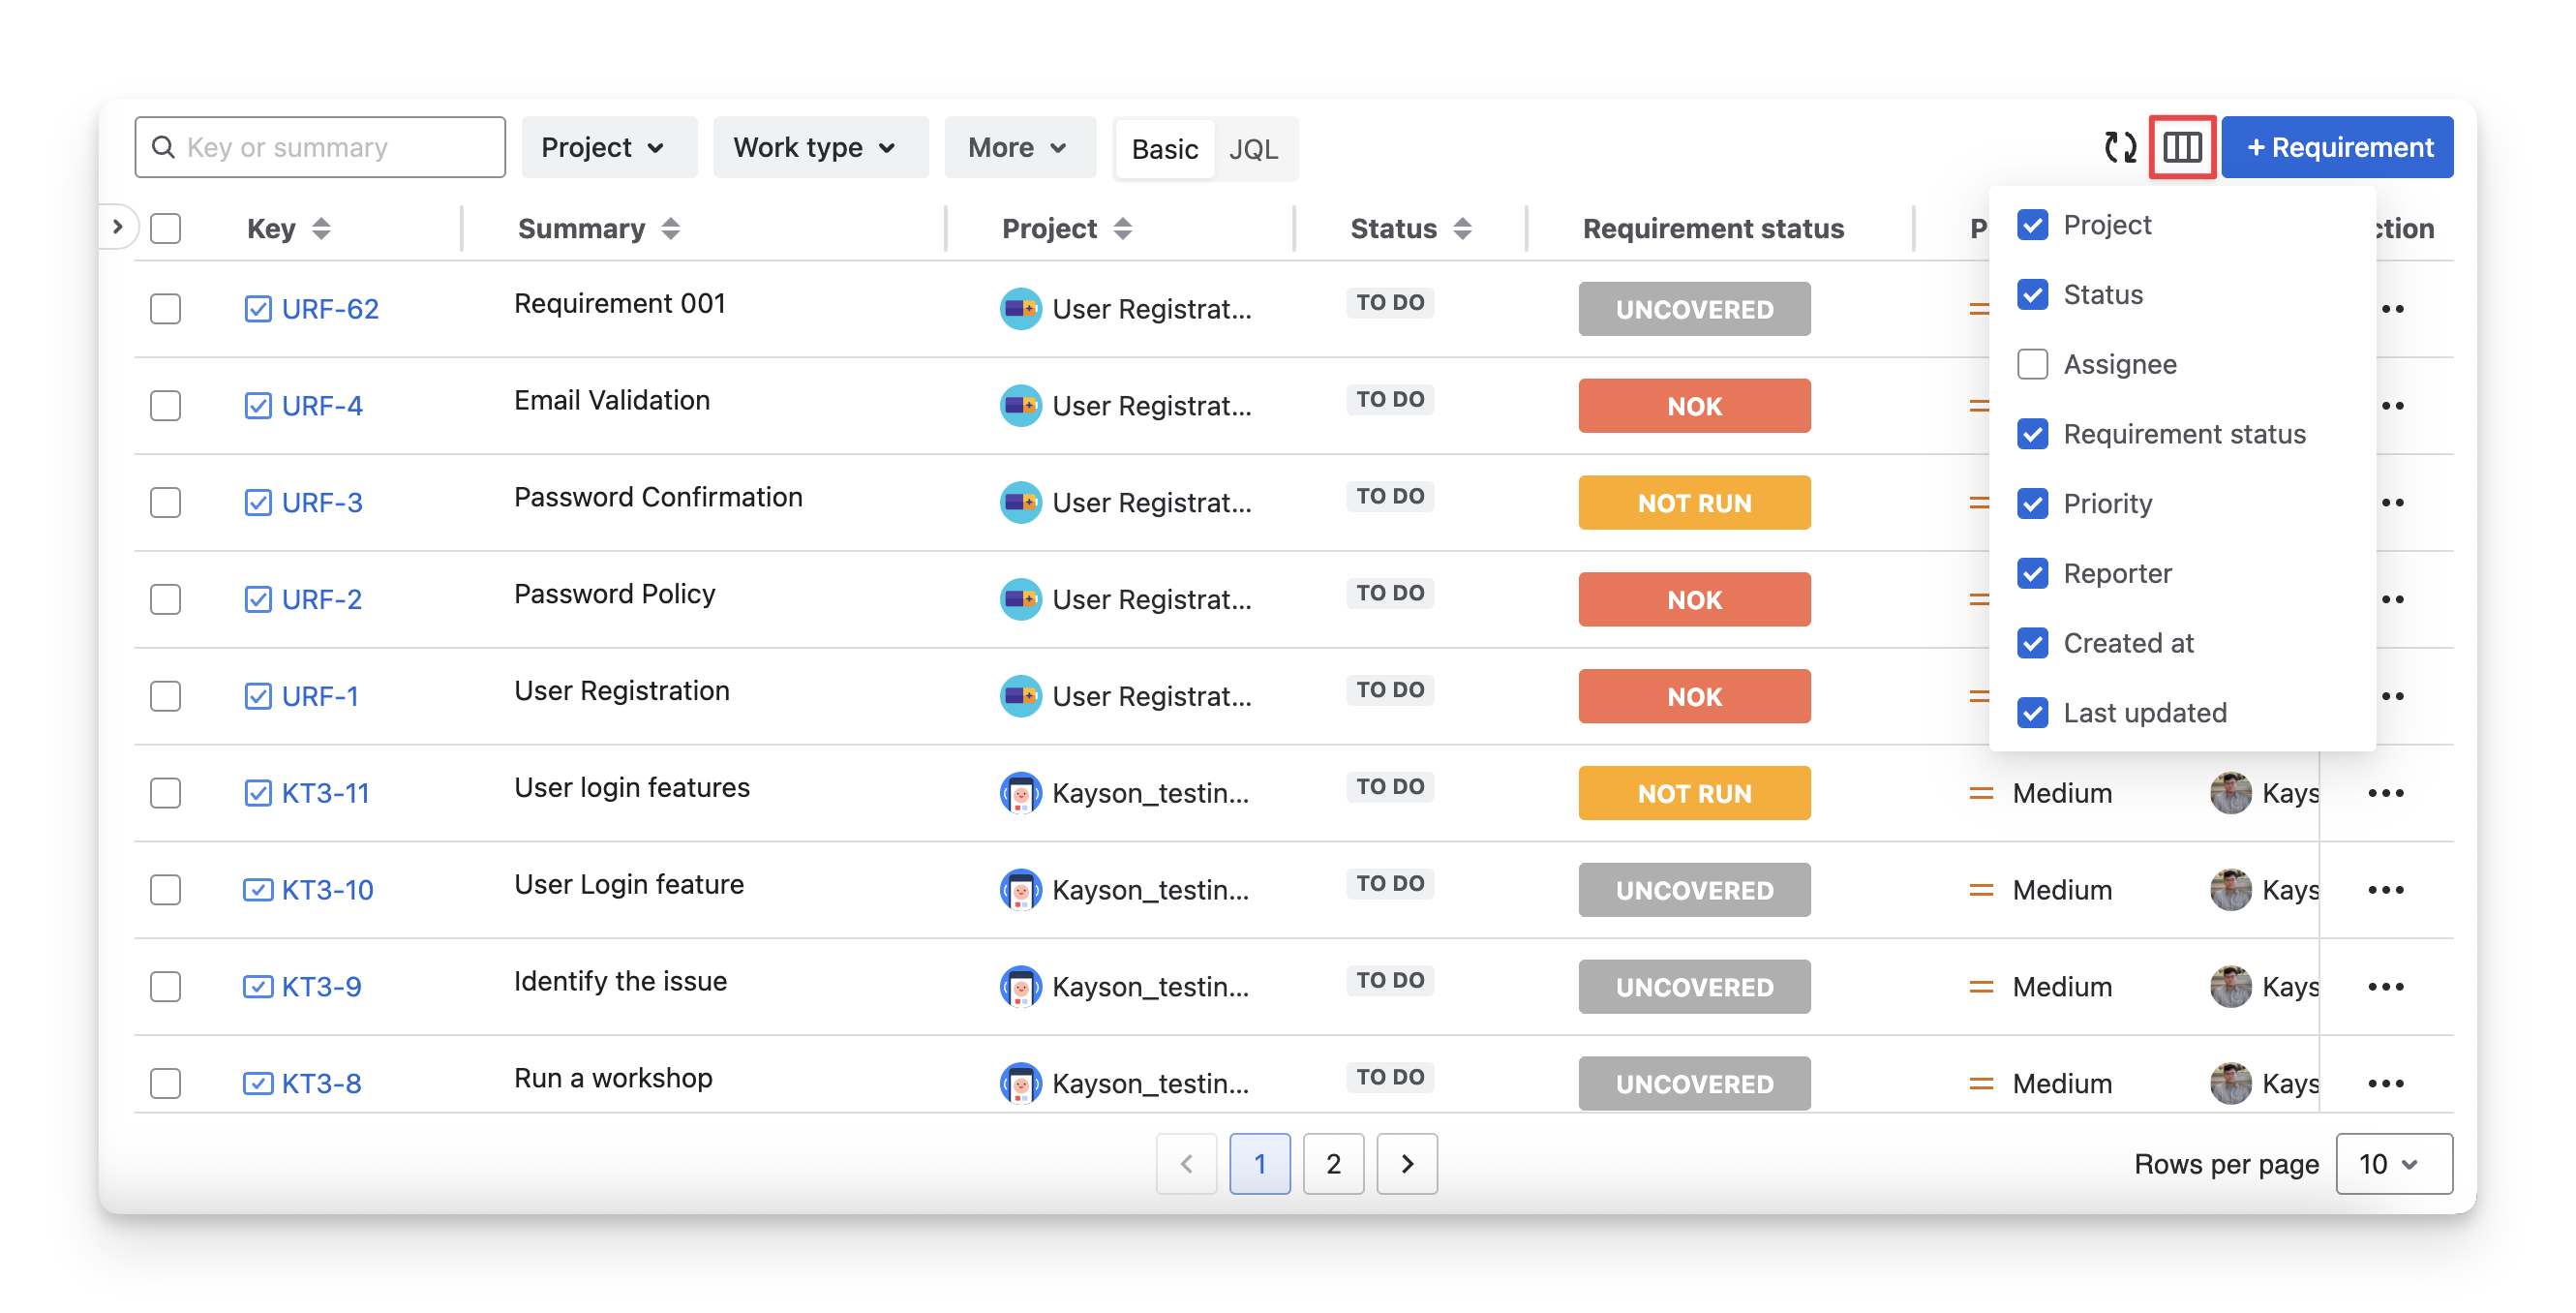This screenshot has width=2576, height=1313.
Task: Uncheck the Priority column checkbox
Action: click(x=2032, y=503)
